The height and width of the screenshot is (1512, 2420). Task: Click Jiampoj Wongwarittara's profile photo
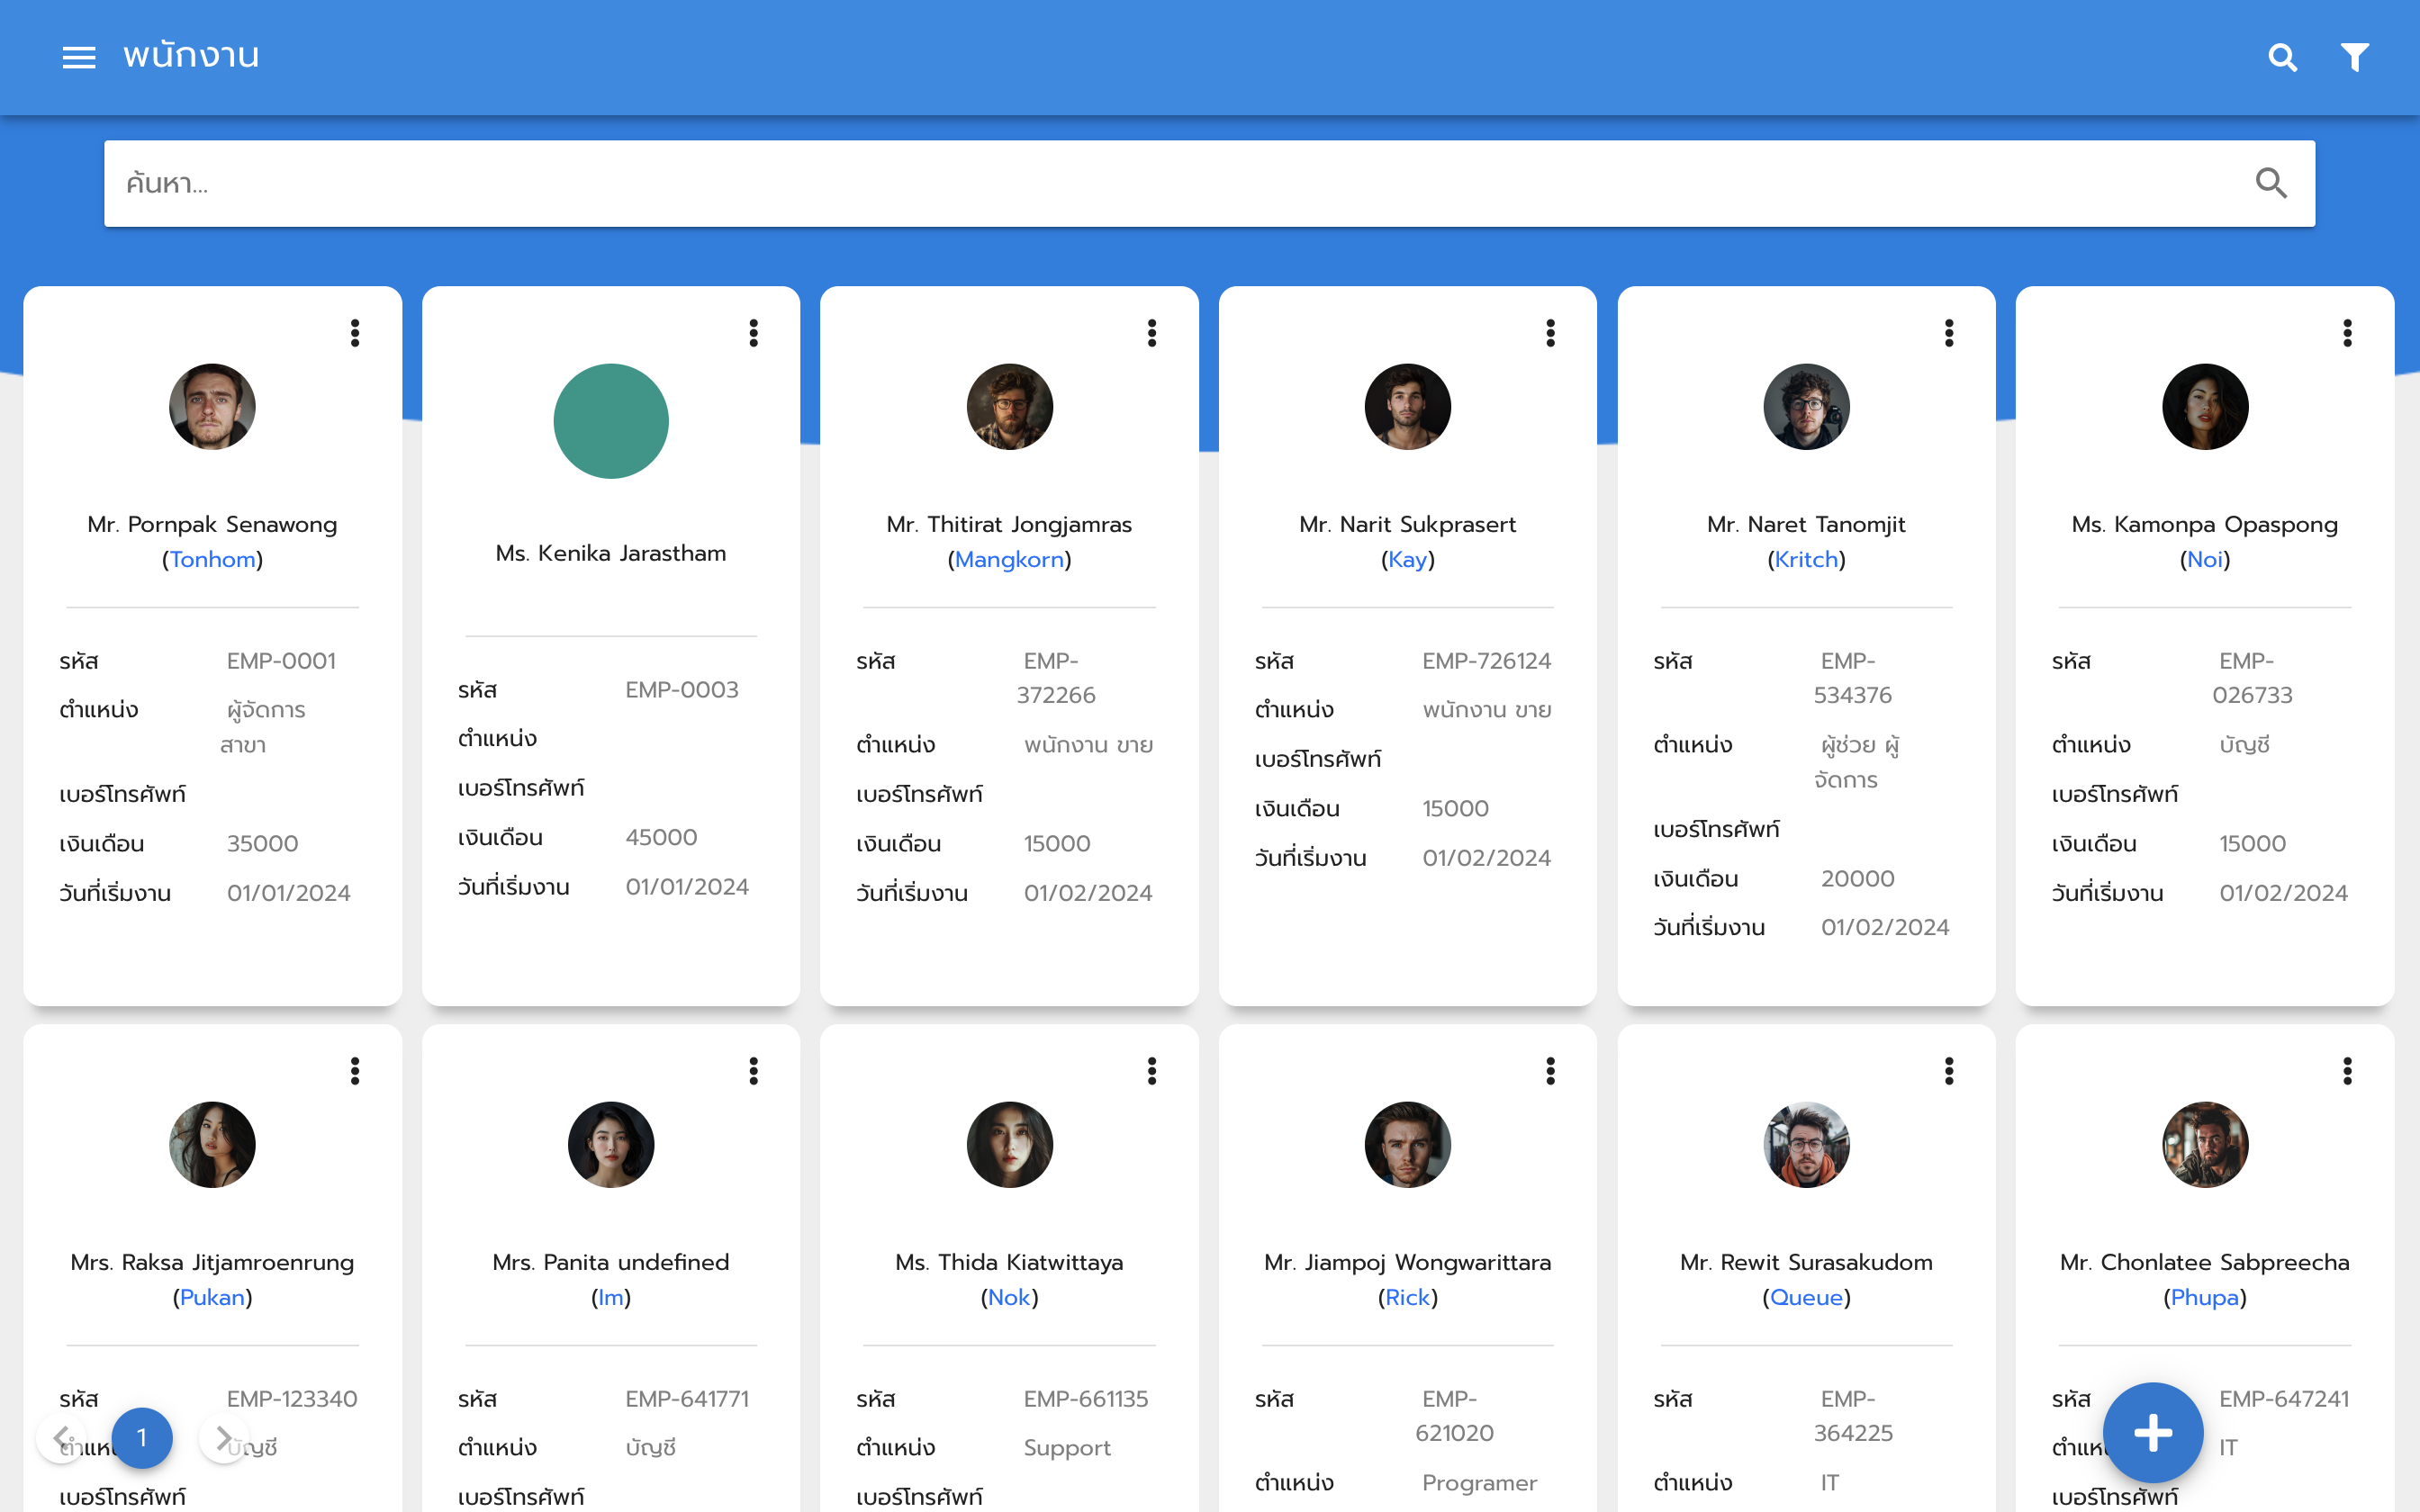point(1408,1145)
